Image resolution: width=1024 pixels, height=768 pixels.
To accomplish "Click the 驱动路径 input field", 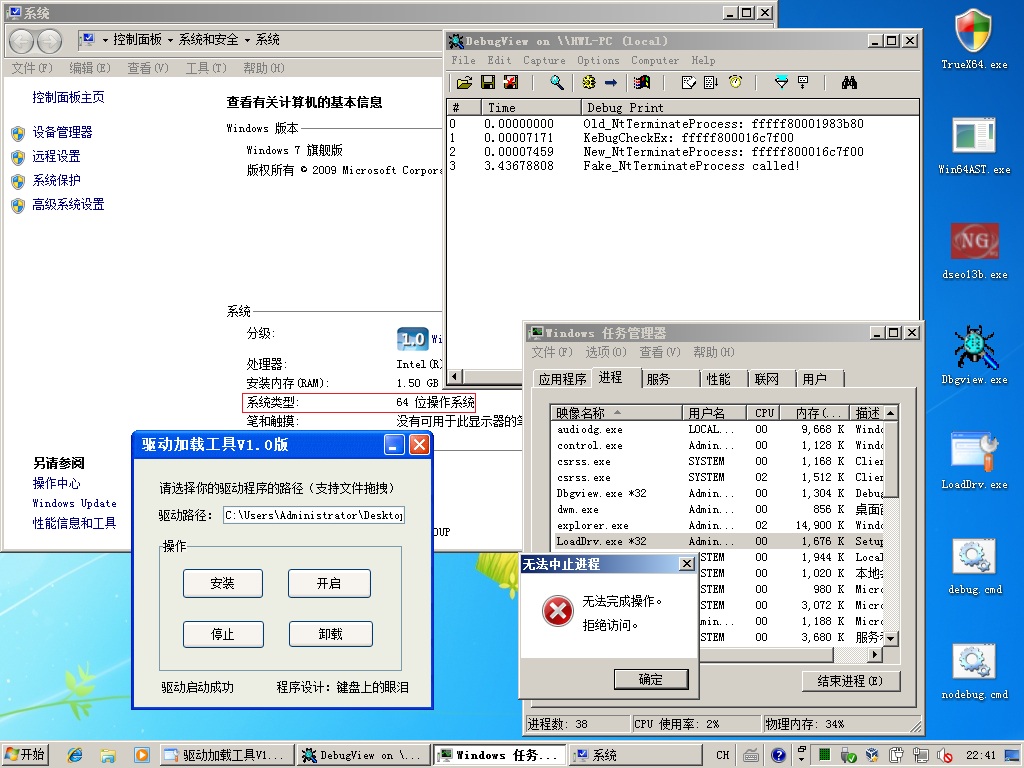I will click(313, 515).
